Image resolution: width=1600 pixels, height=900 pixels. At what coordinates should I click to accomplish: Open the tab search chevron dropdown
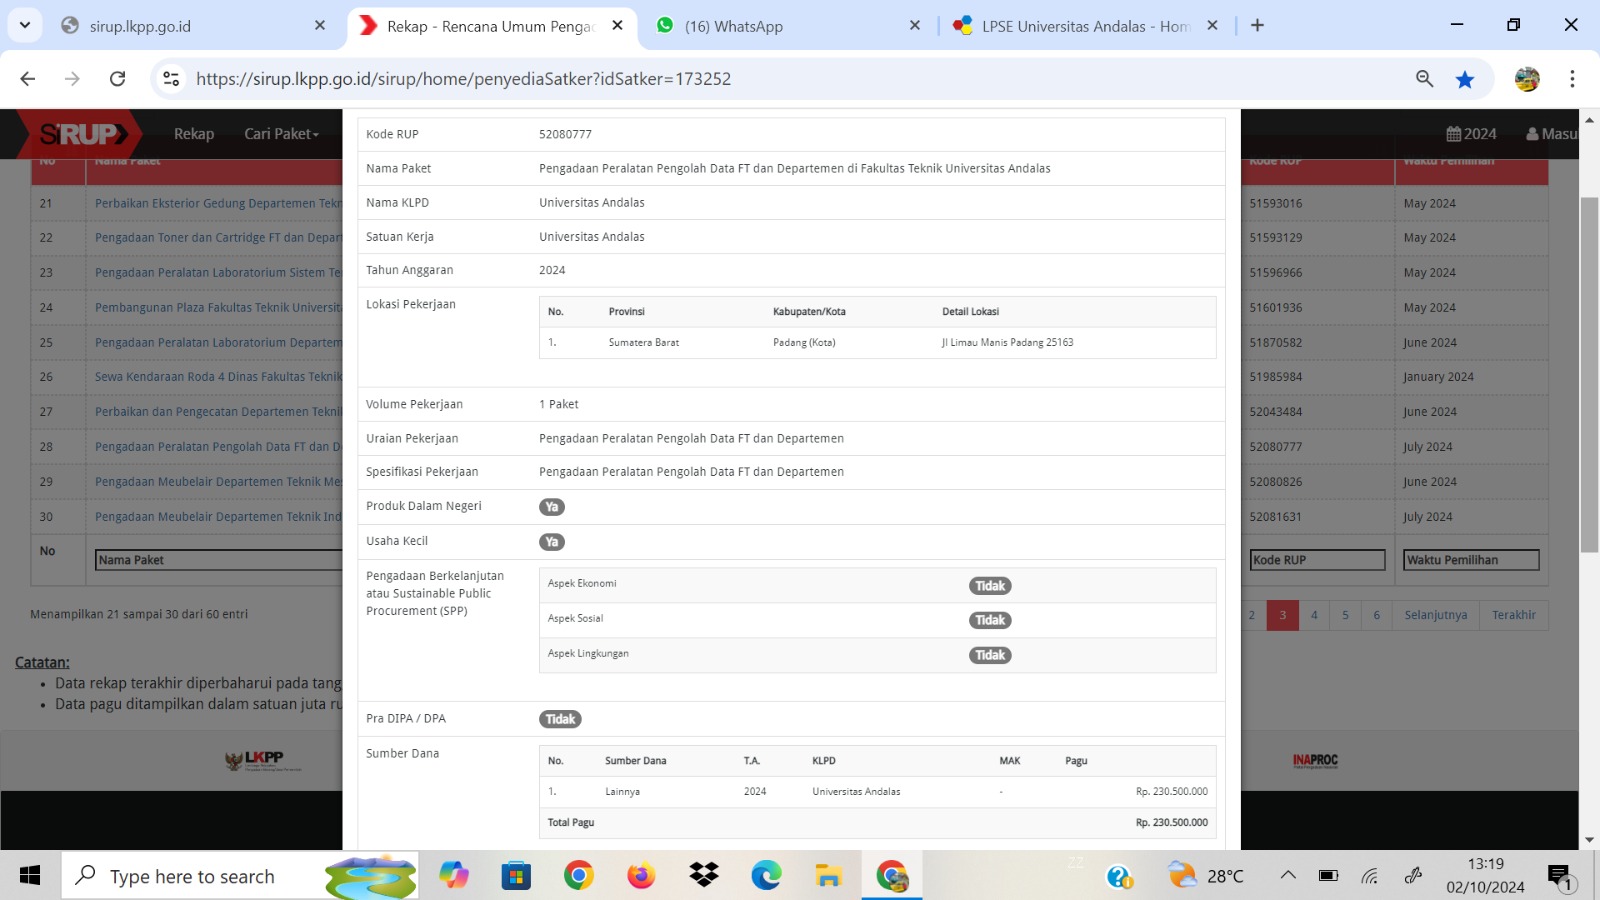(x=25, y=25)
